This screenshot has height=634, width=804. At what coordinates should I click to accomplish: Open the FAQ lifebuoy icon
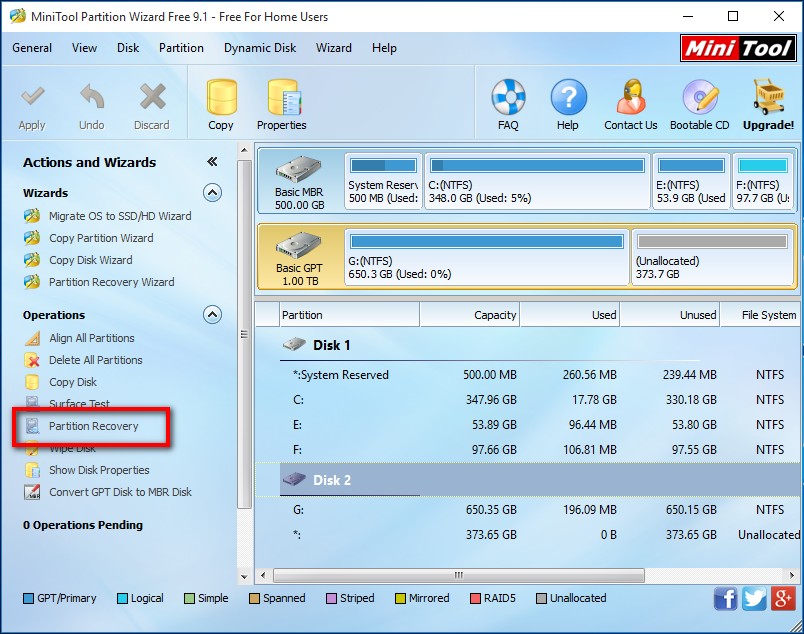coord(508,98)
